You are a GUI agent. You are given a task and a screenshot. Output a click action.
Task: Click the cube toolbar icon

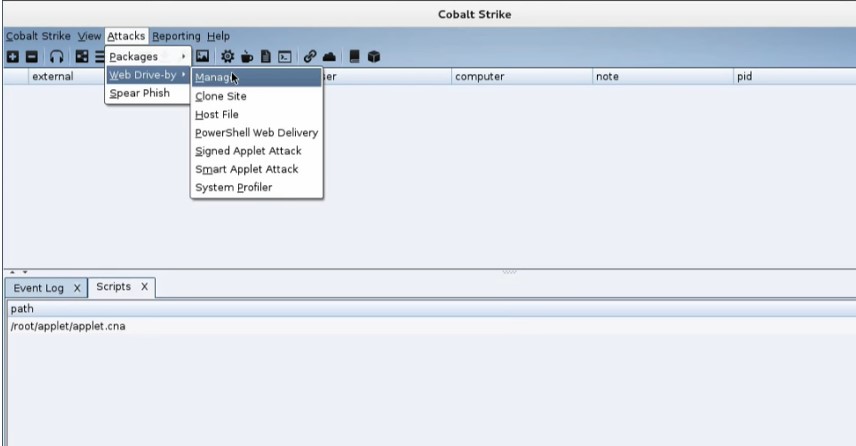click(x=373, y=56)
